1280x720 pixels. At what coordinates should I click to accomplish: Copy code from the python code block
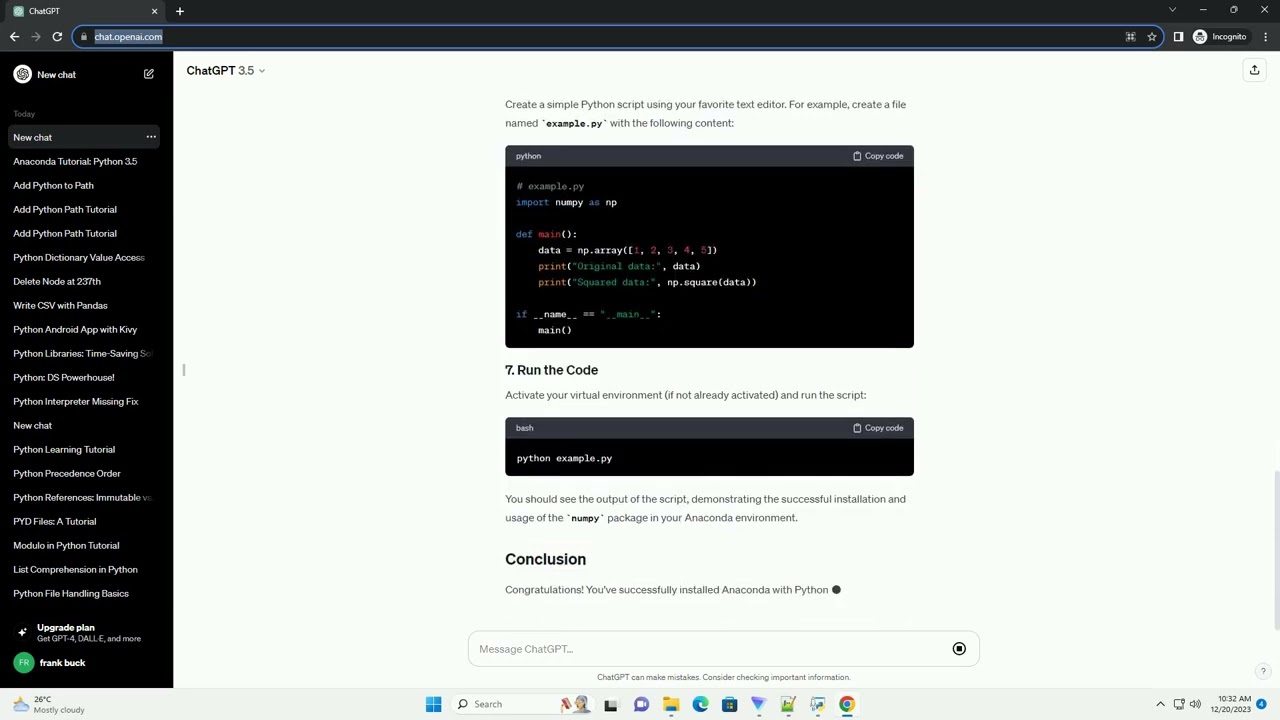pyautogui.click(x=878, y=156)
